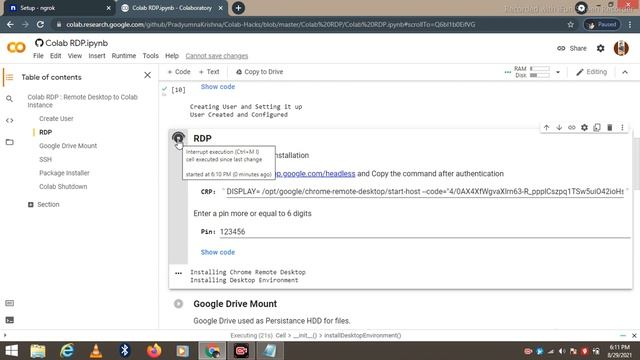Click the RAM Disk usage indicator
This screenshot has width=640, height=360.
(532, 72)
